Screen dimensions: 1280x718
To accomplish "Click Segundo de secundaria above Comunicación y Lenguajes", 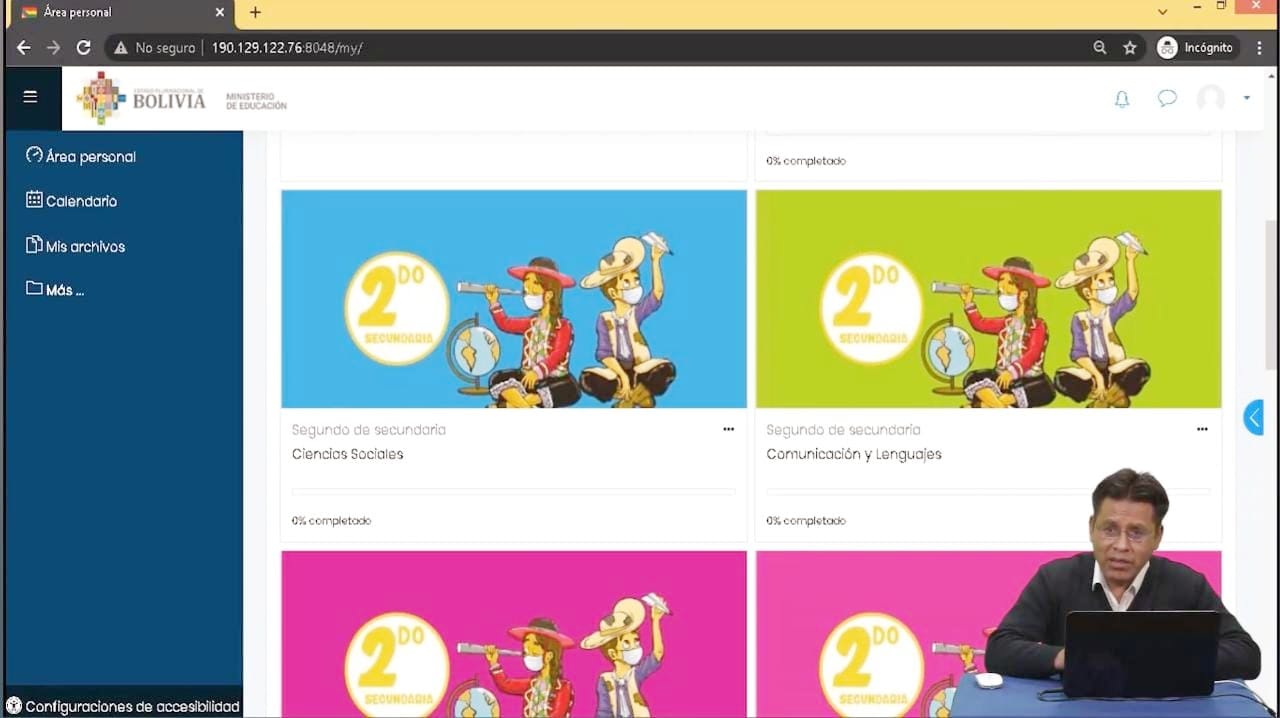I will tap(843, 430).
